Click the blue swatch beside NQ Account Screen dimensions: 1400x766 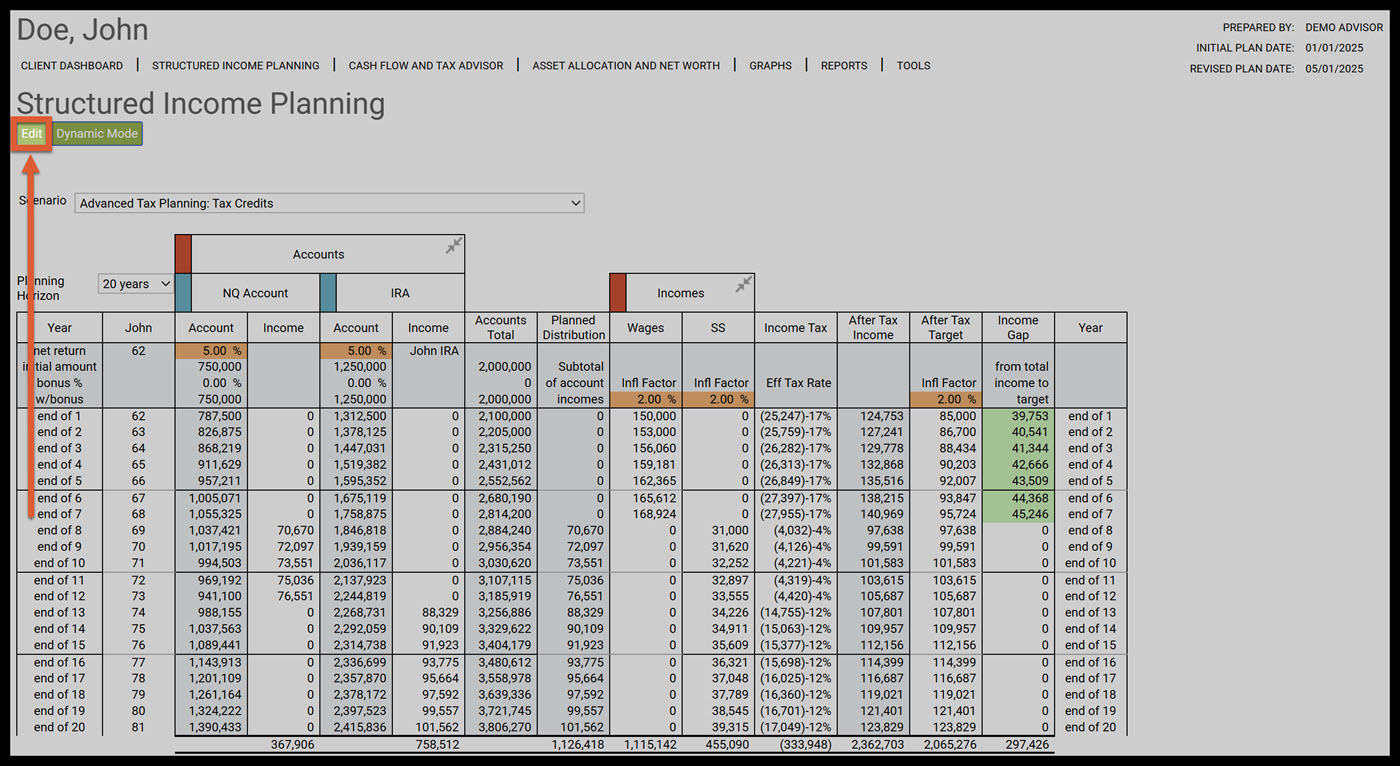click(183, 293)
